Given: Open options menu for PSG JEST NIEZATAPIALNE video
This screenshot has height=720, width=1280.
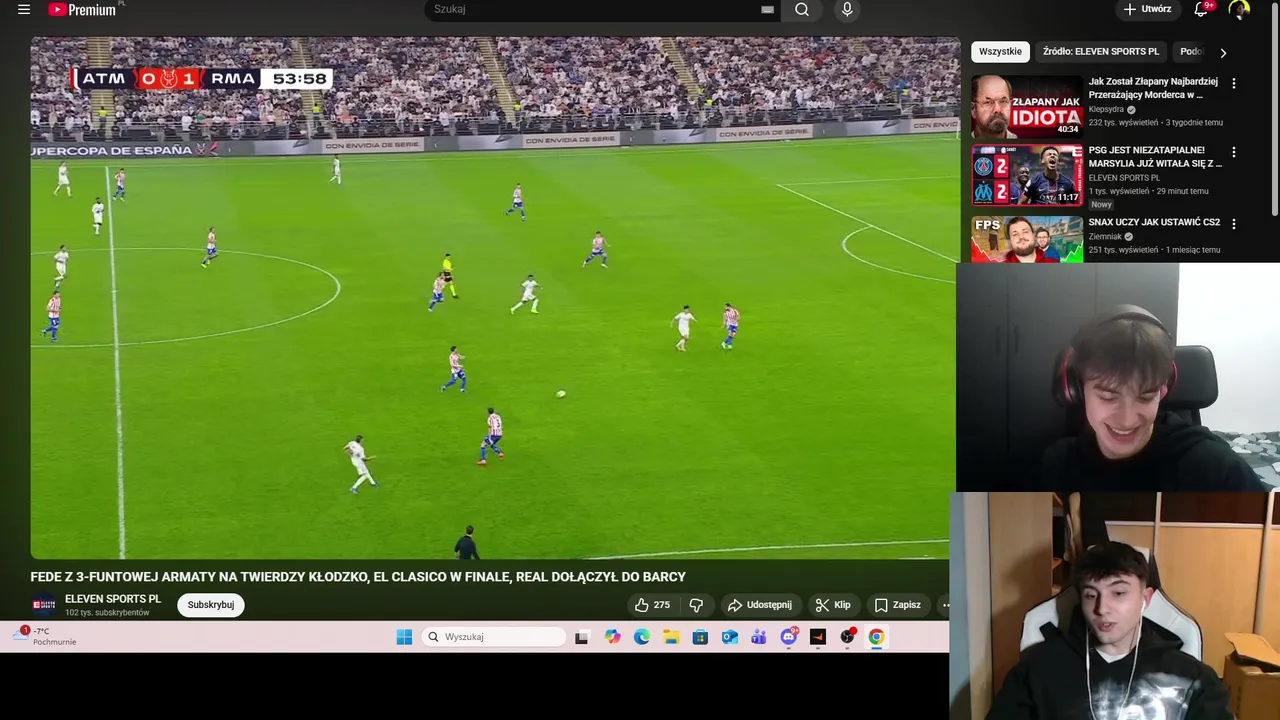Looking at the screenshot, I should point(1233,152).
